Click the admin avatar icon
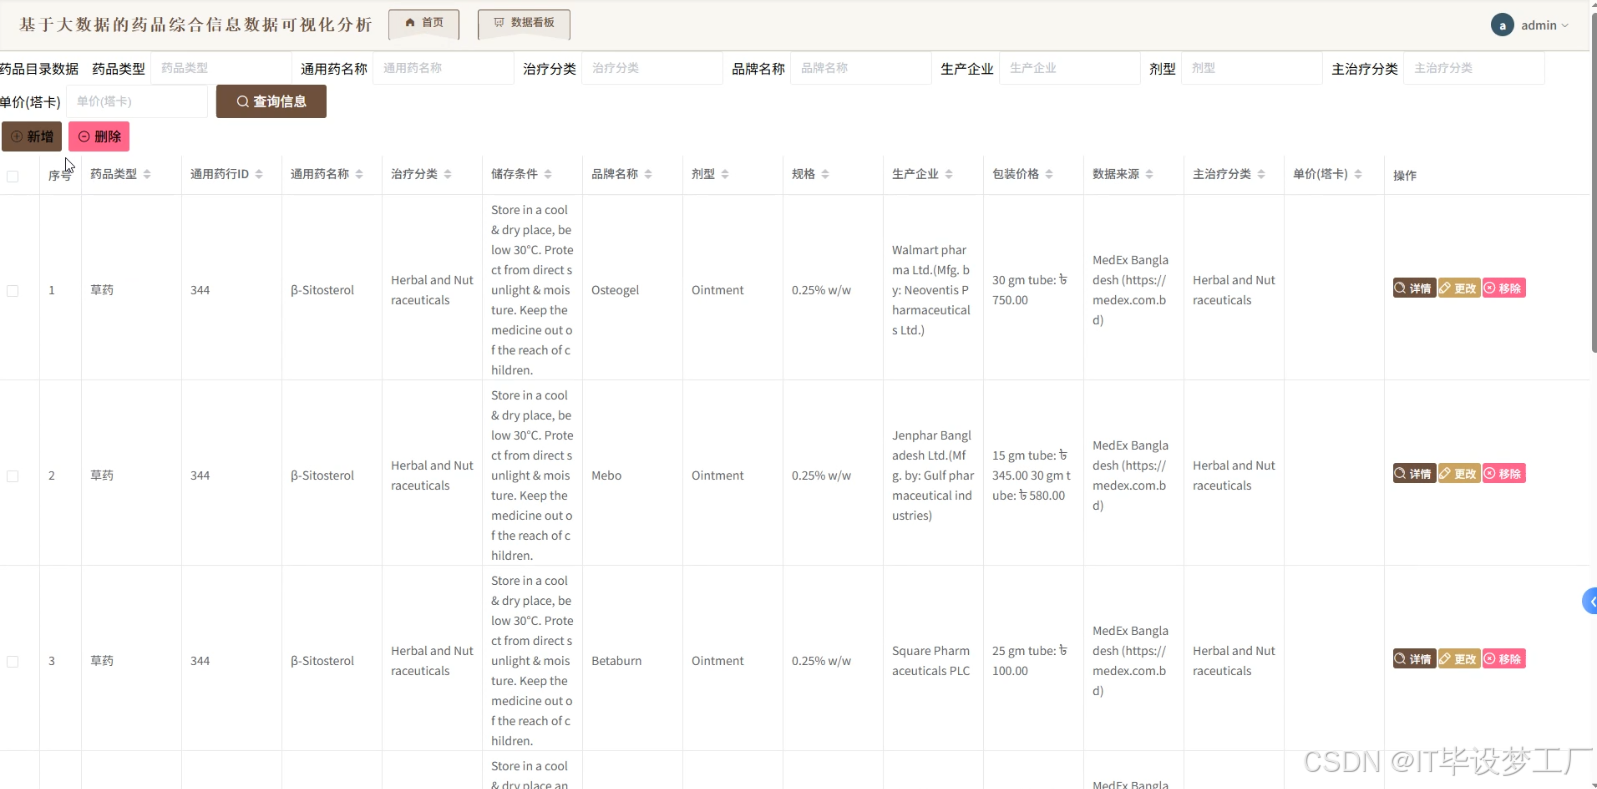Screen dimensions: 1597x789 point(1502,25)
